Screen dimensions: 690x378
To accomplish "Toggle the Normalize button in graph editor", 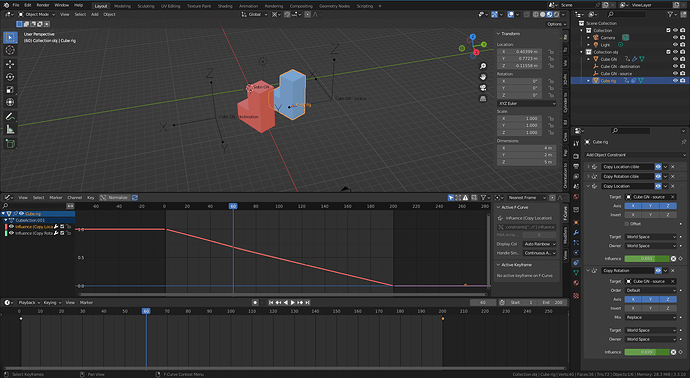I will (114, 198).
